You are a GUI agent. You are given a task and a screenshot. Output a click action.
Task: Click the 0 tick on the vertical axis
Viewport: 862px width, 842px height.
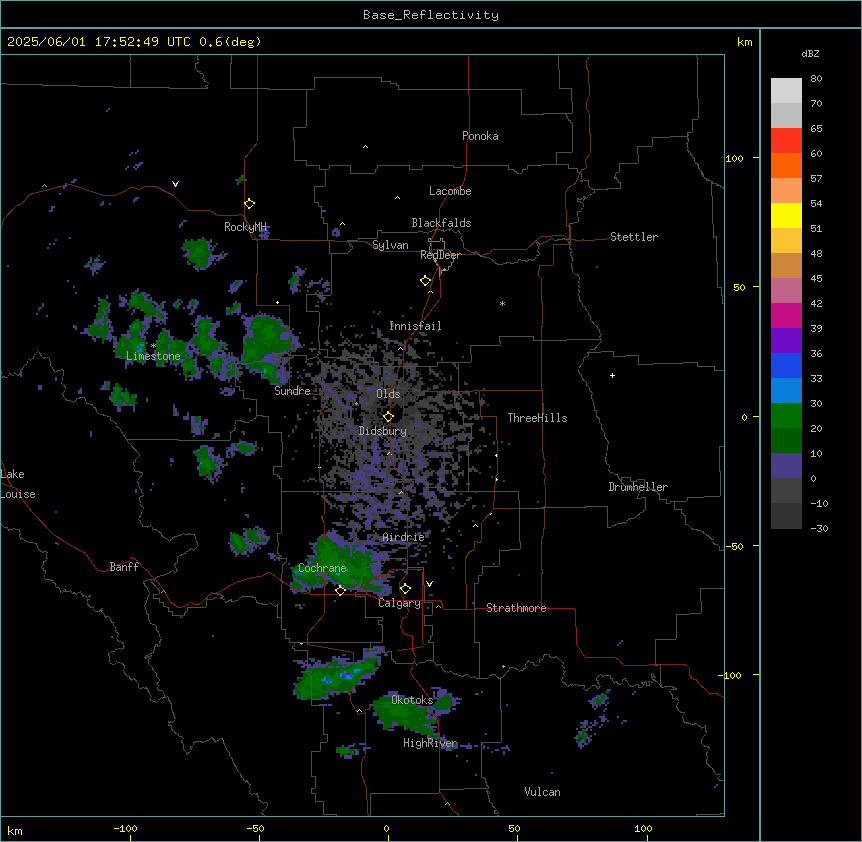744,417
